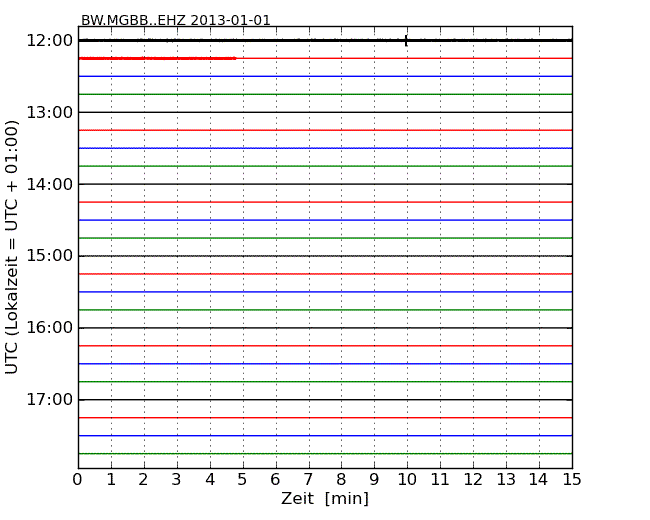Screen dimensions: 650x520
Task: Select x-axis tick label 15
Action: point(572,480)
